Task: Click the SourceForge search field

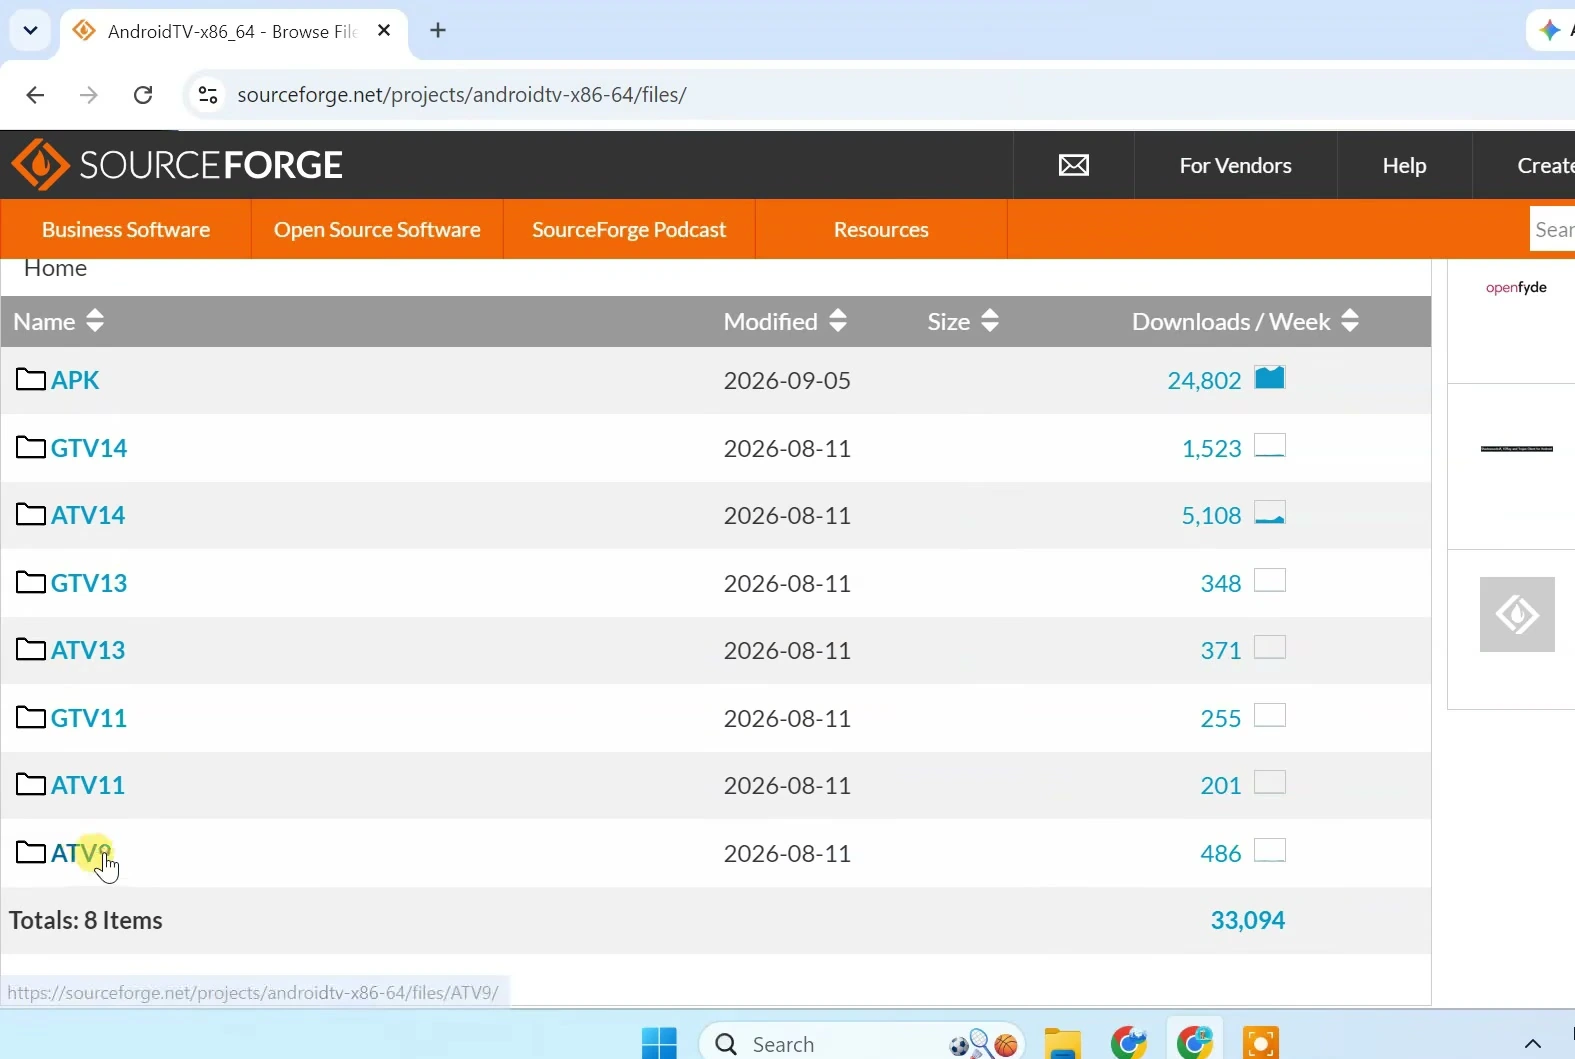Action: [1552, 229]
